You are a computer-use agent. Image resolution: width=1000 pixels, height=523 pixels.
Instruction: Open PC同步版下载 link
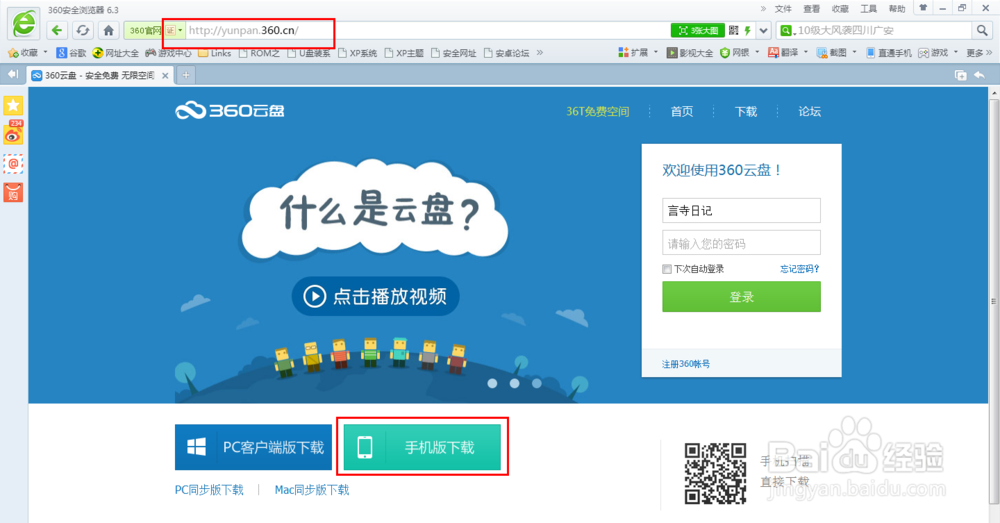tap(209, 490)
